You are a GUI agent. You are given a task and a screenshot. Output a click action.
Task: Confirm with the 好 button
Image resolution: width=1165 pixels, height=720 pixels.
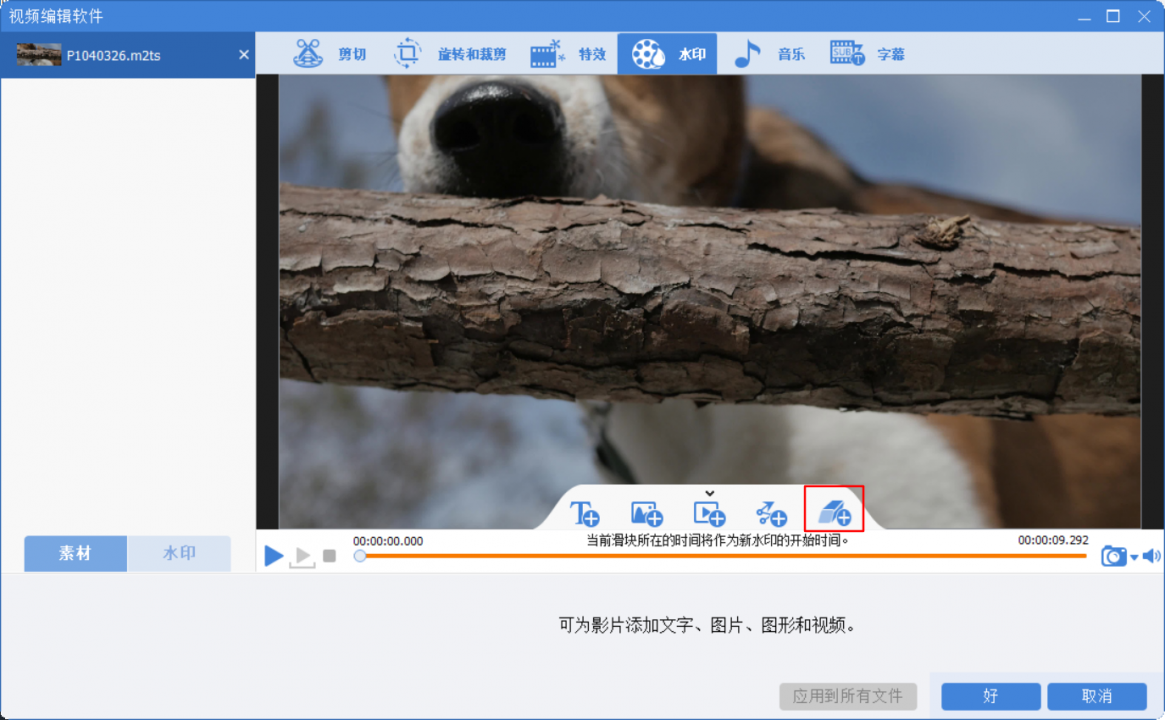(x=990, y=696)
